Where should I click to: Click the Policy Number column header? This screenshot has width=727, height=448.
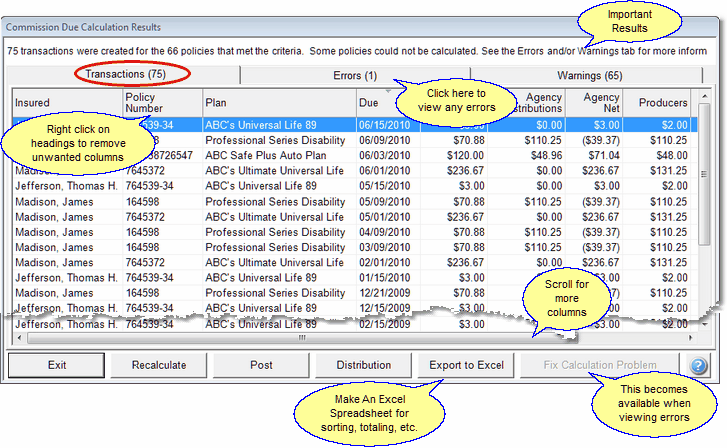(160, 103)
